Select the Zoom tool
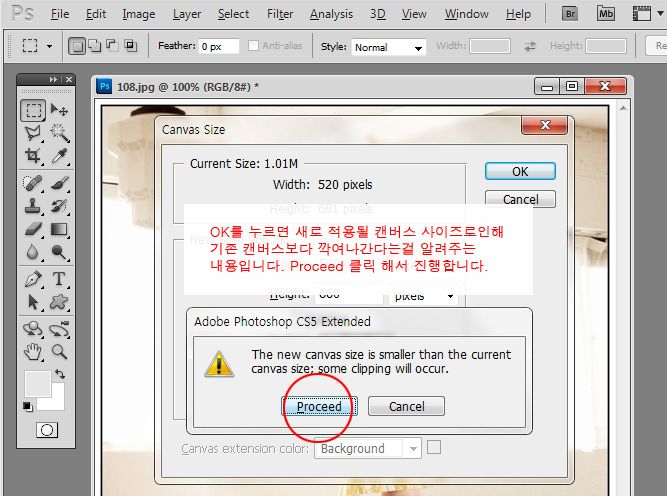667x496 pixels. 59,352
